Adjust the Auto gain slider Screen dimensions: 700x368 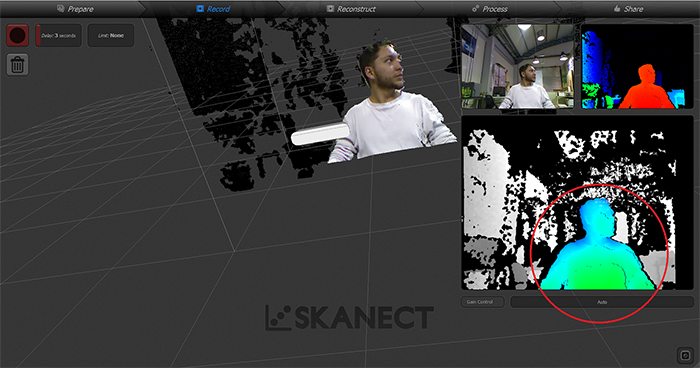point(602,302)
